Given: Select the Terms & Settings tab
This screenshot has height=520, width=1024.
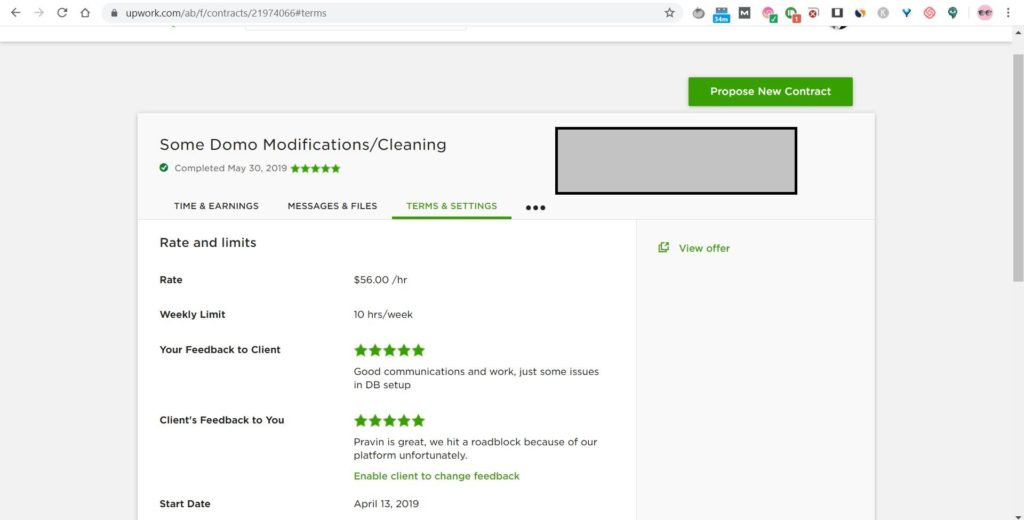Looking at the screenshot, I should 451,206.
